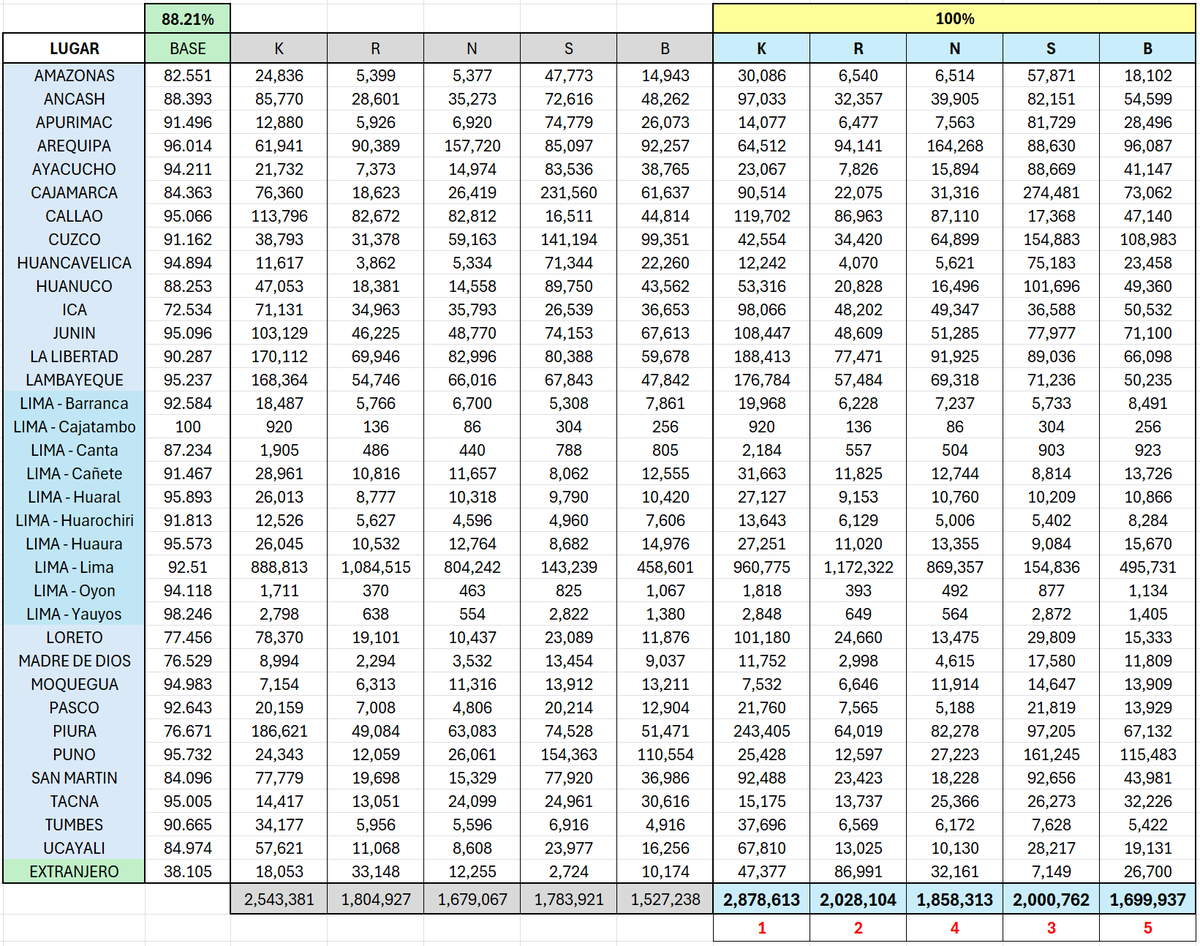1200x946 pixels.
Task: Click the LIMA - Cañete cell
Action: tap(74, 473)
